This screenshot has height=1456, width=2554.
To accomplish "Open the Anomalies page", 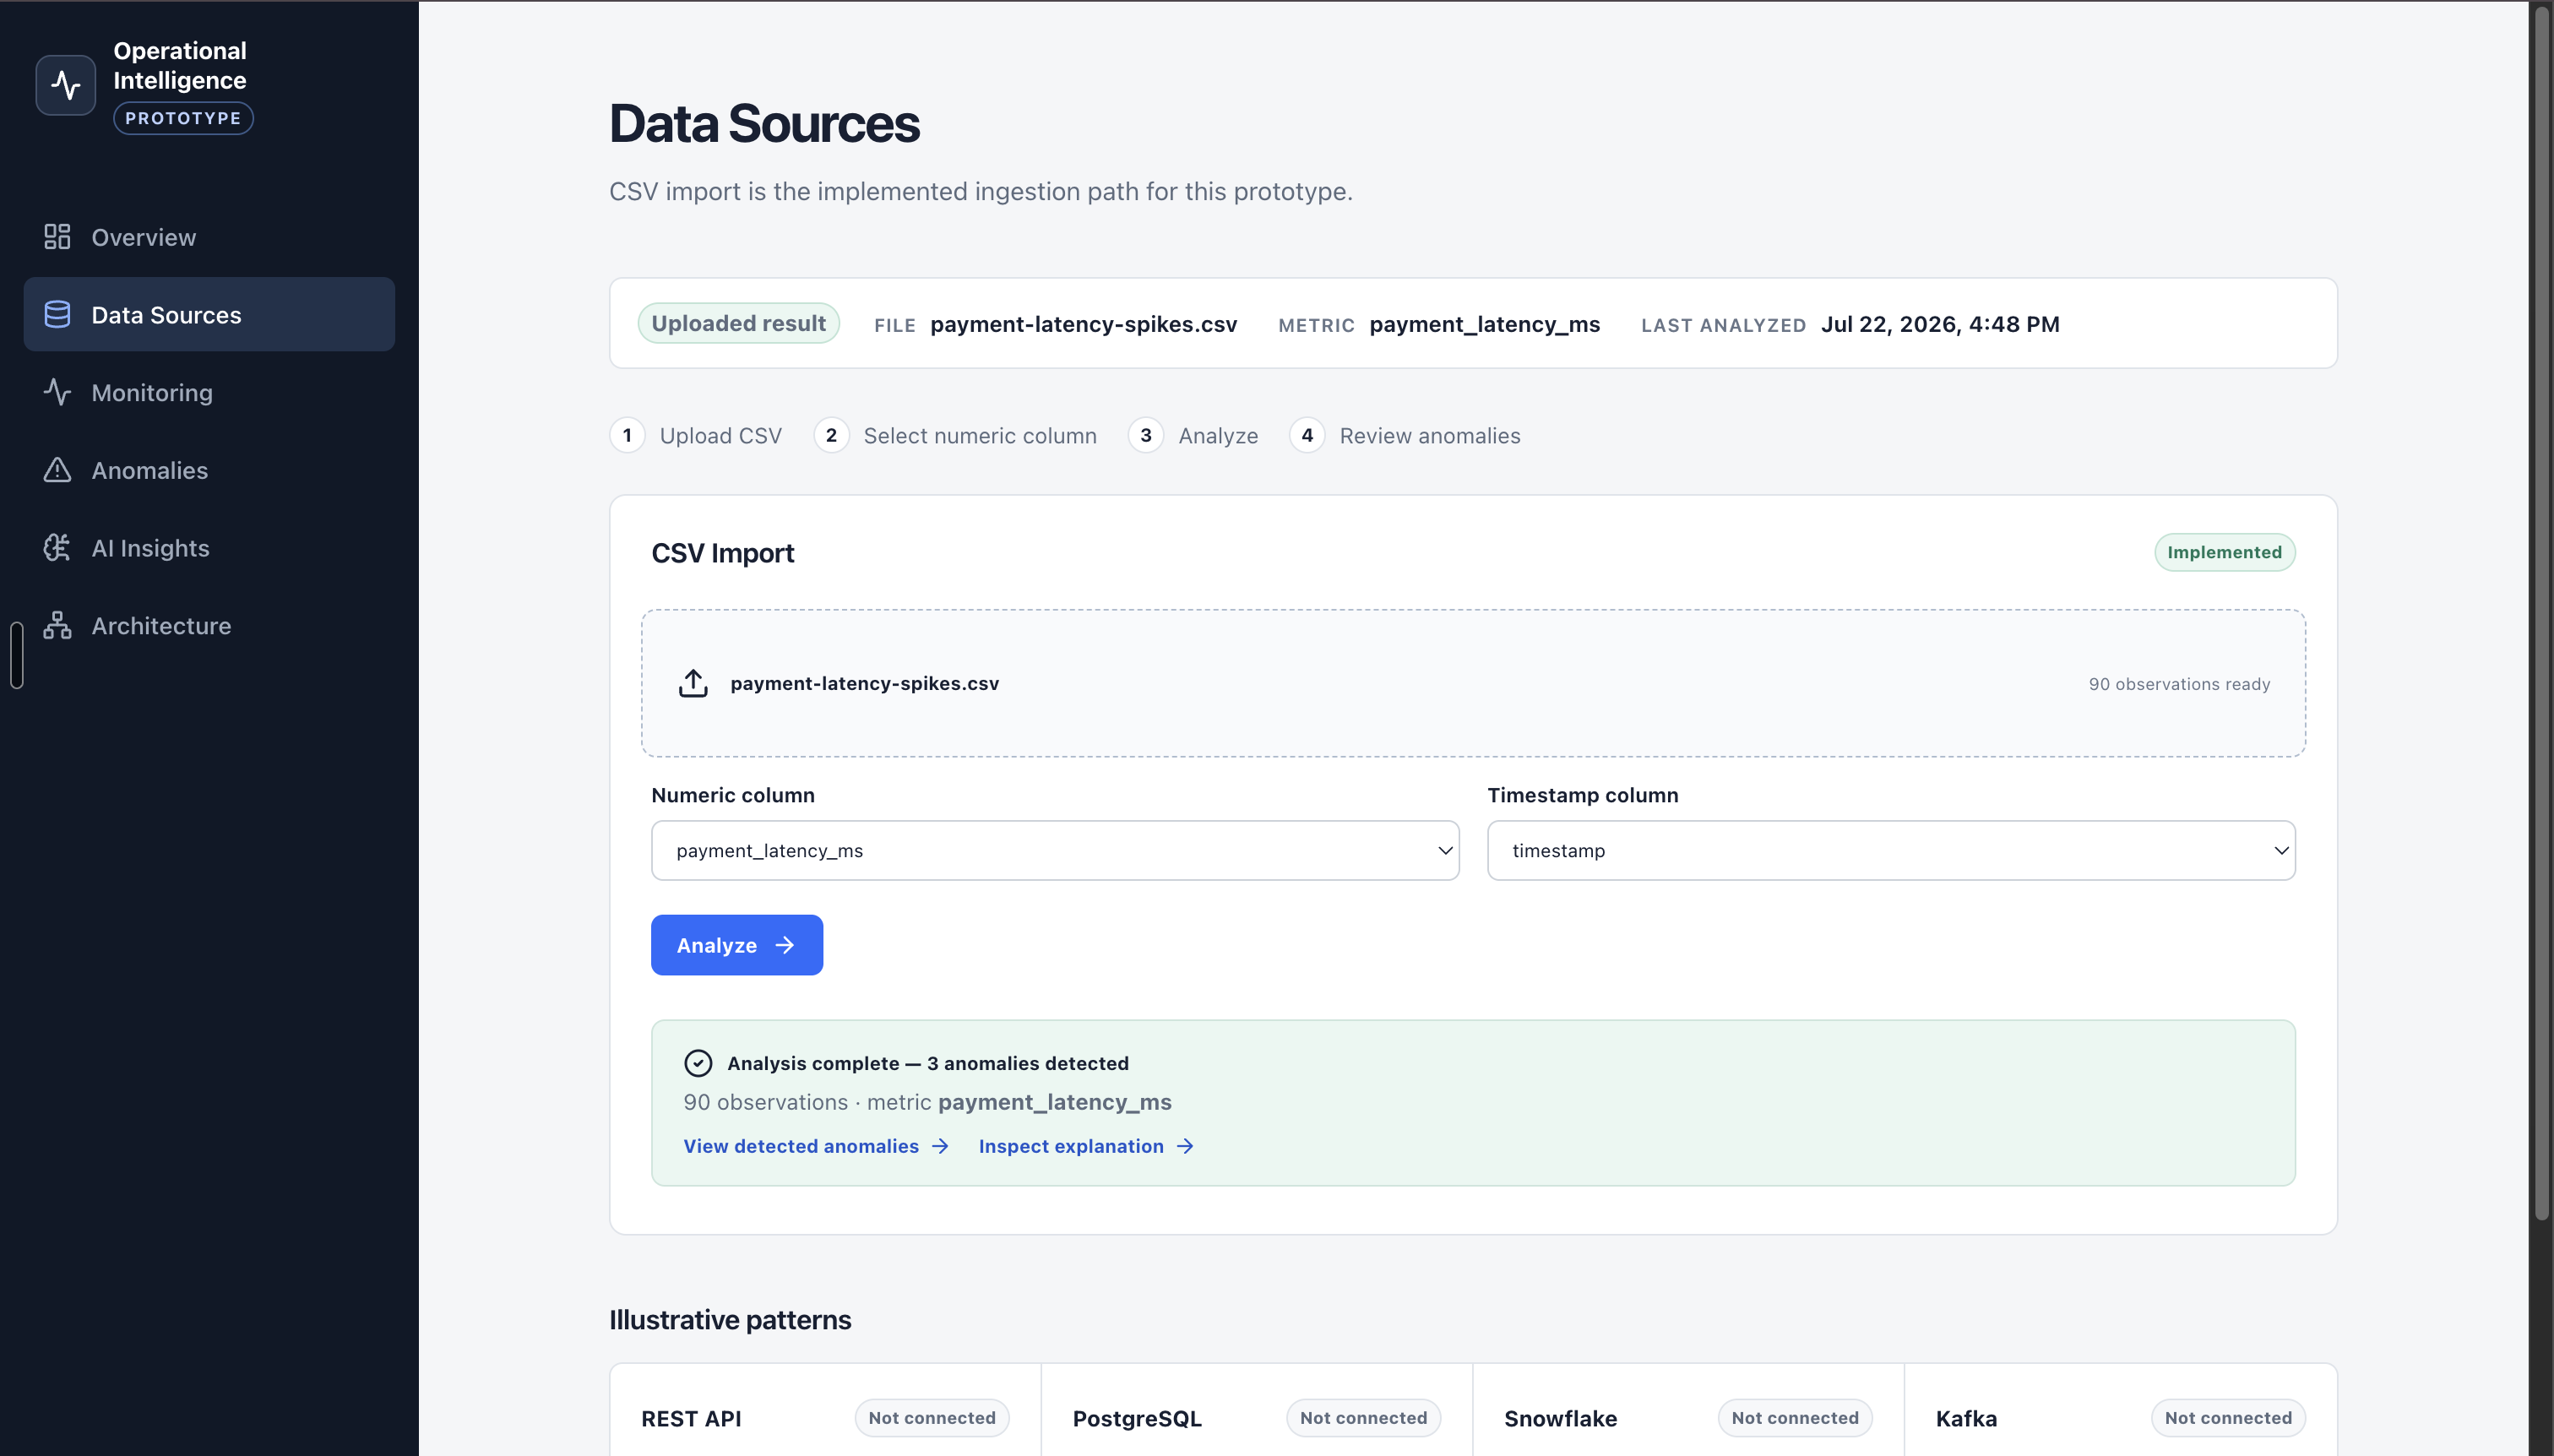I will 209,470.
